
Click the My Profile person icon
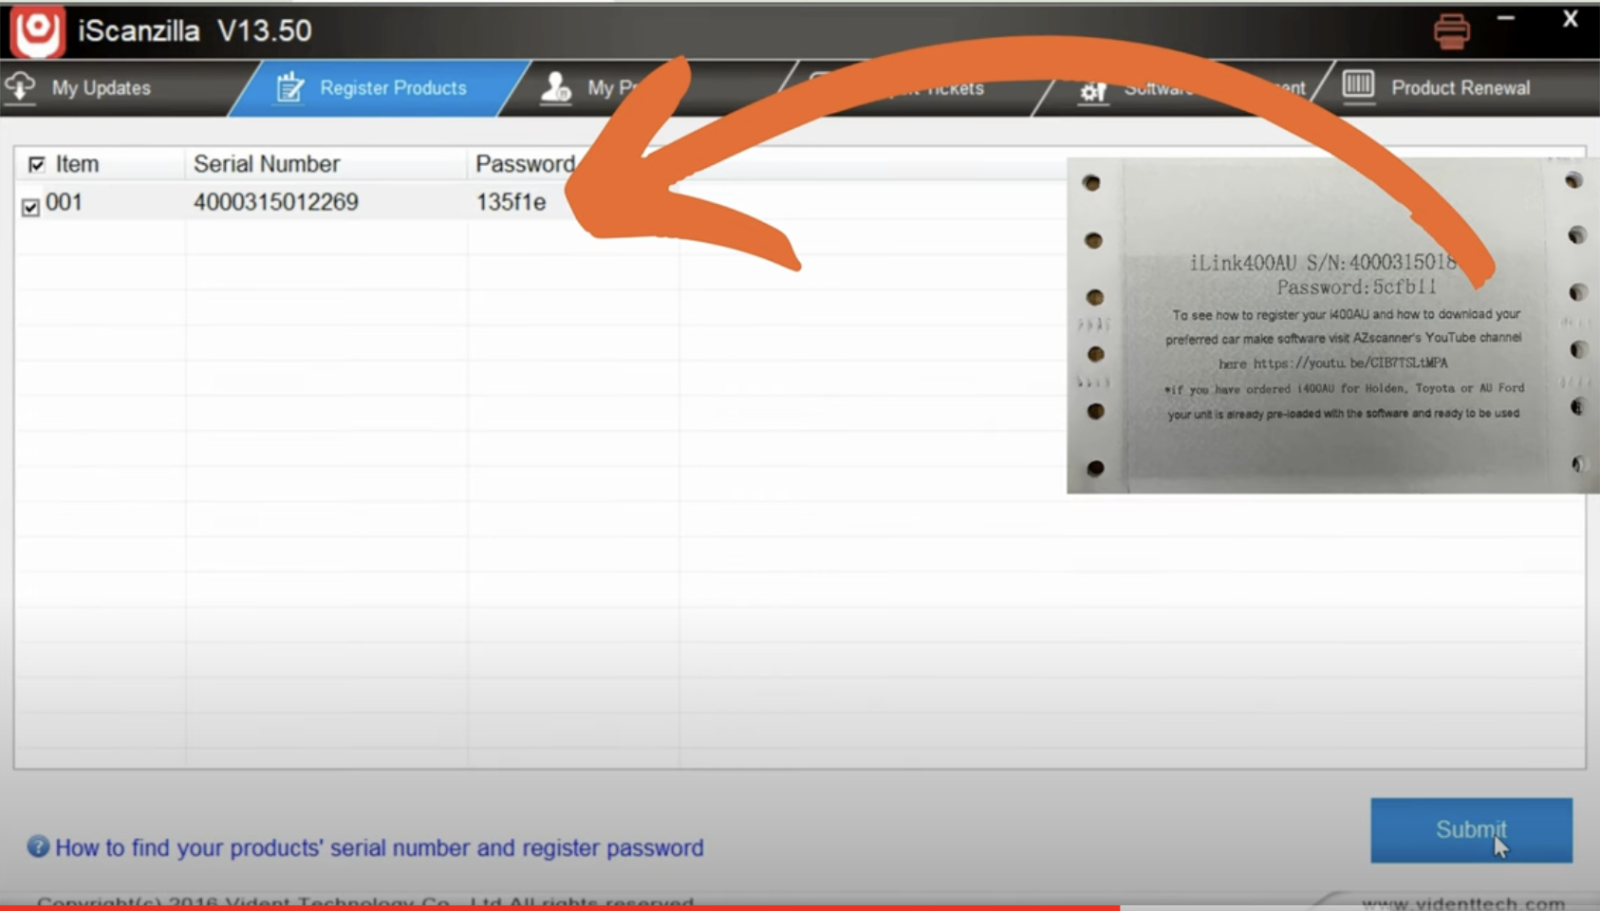click(x=555, y=88)
